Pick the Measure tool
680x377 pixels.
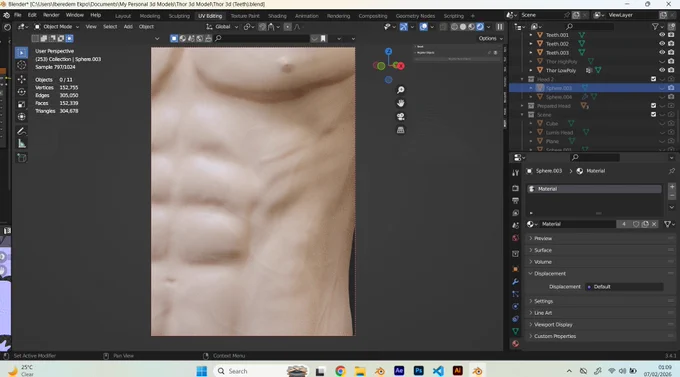click(x=21, y=144)
